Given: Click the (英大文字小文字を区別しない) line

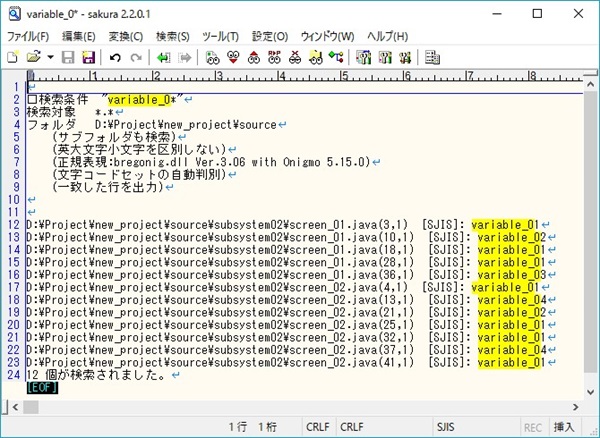Looking at the screenshot, I should coord(144,150).
